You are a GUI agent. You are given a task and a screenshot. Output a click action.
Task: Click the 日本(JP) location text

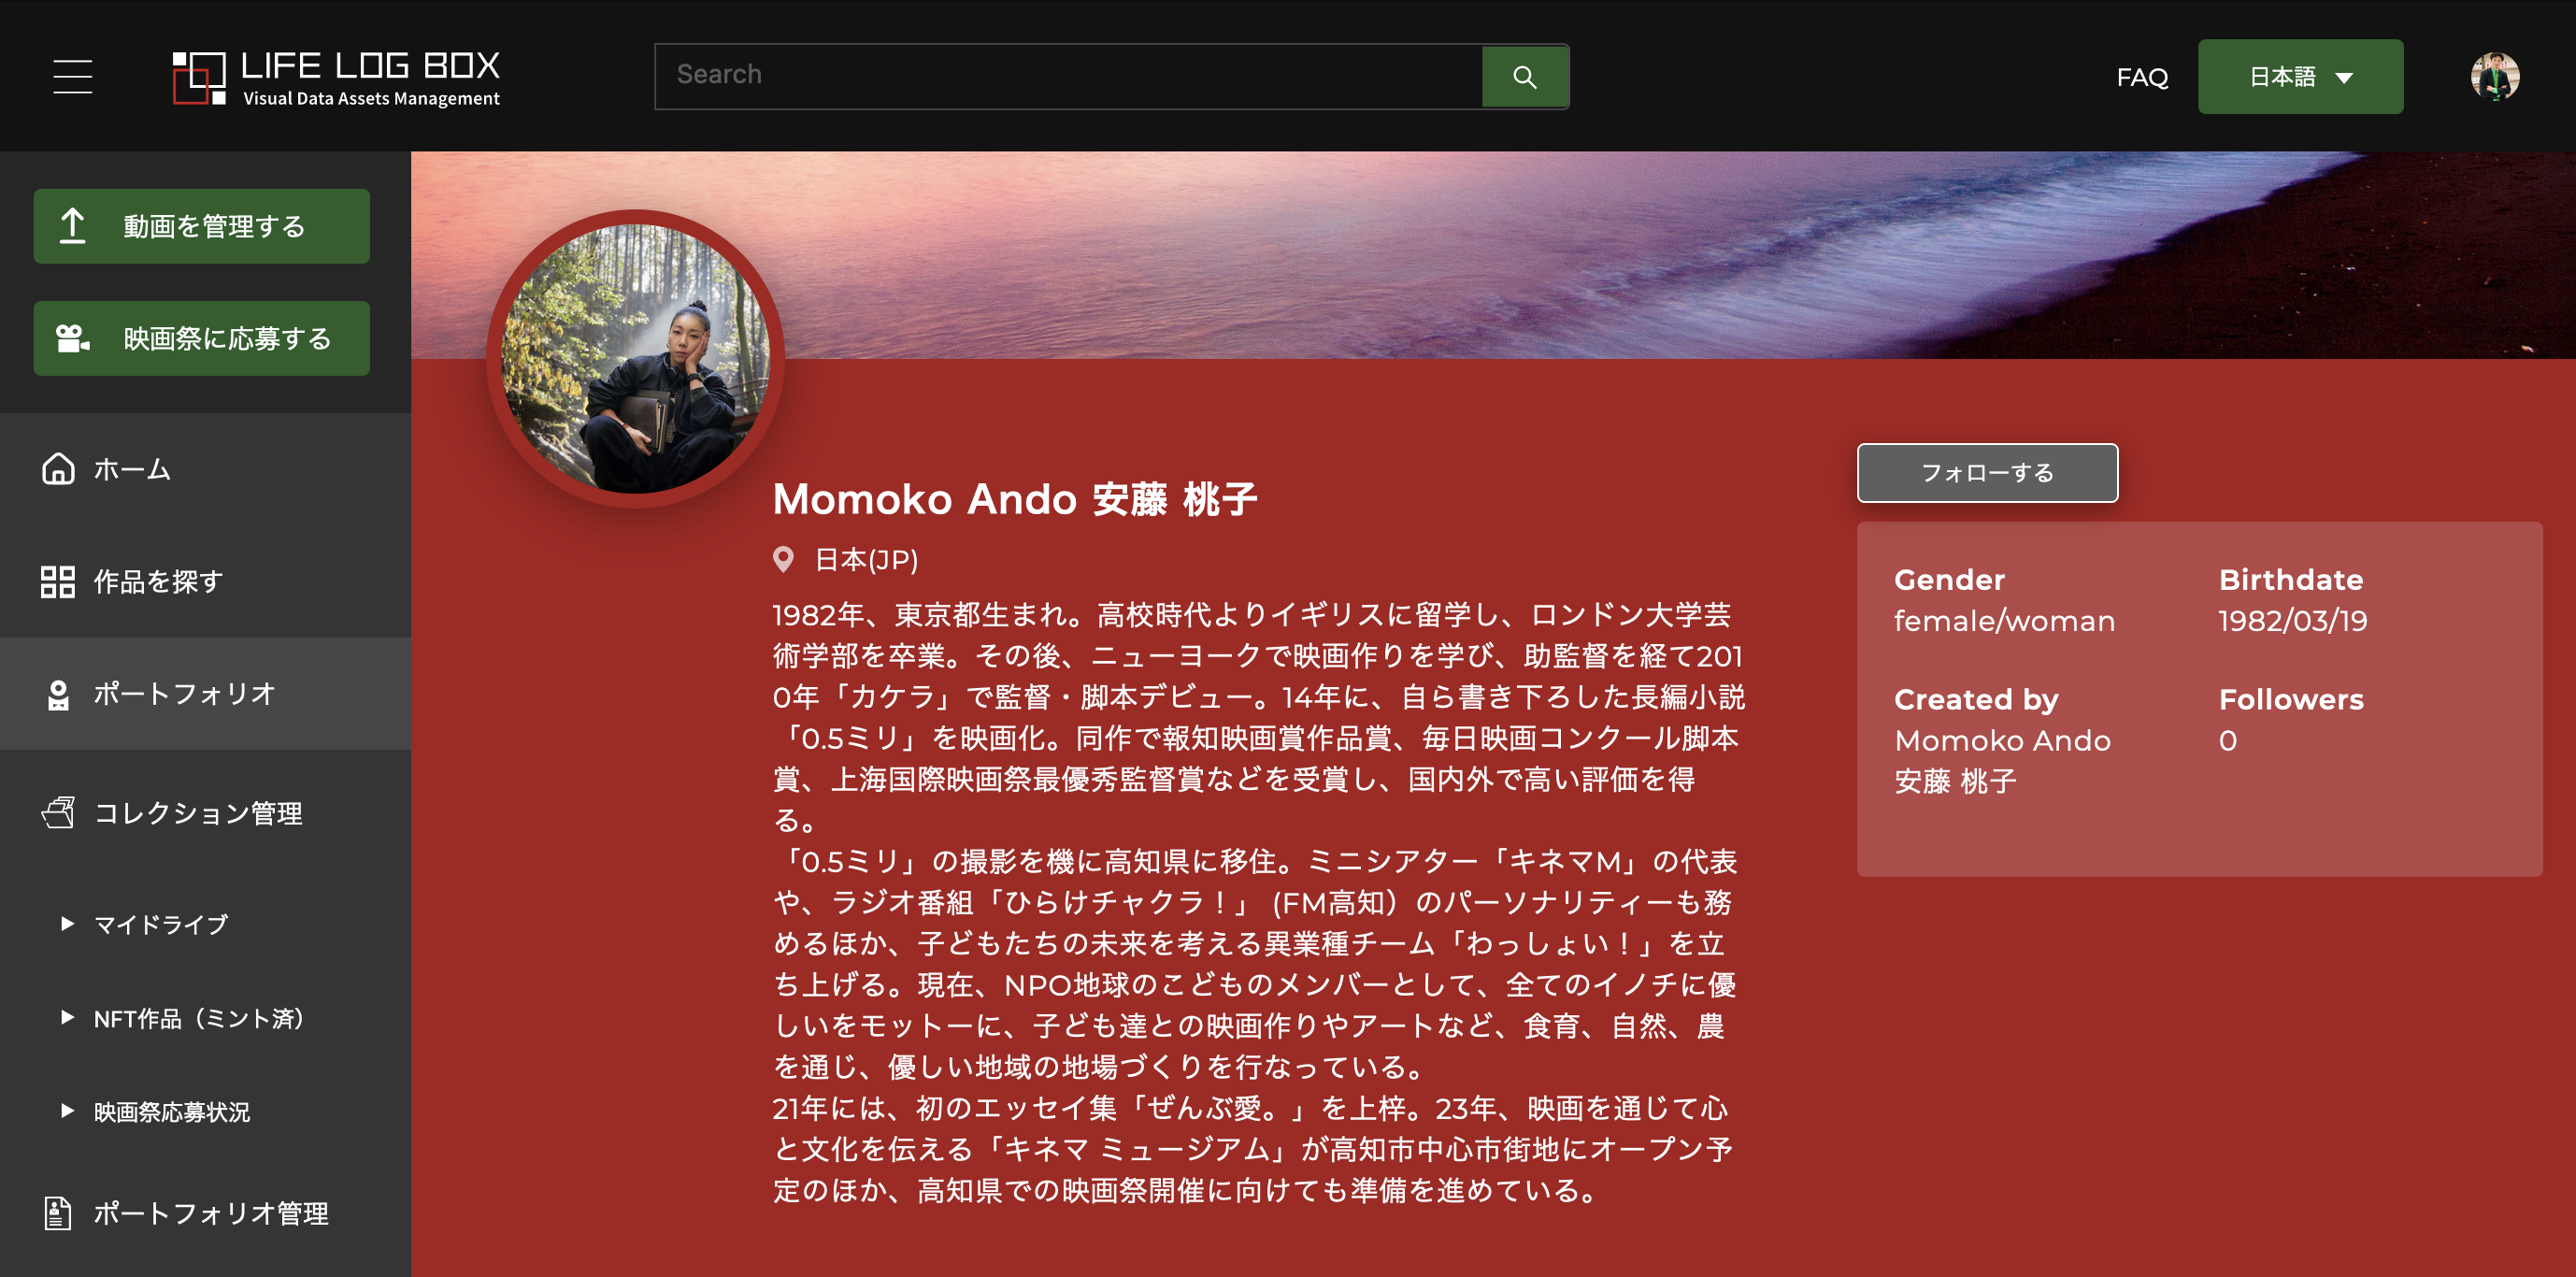click(x=866, y=560)
